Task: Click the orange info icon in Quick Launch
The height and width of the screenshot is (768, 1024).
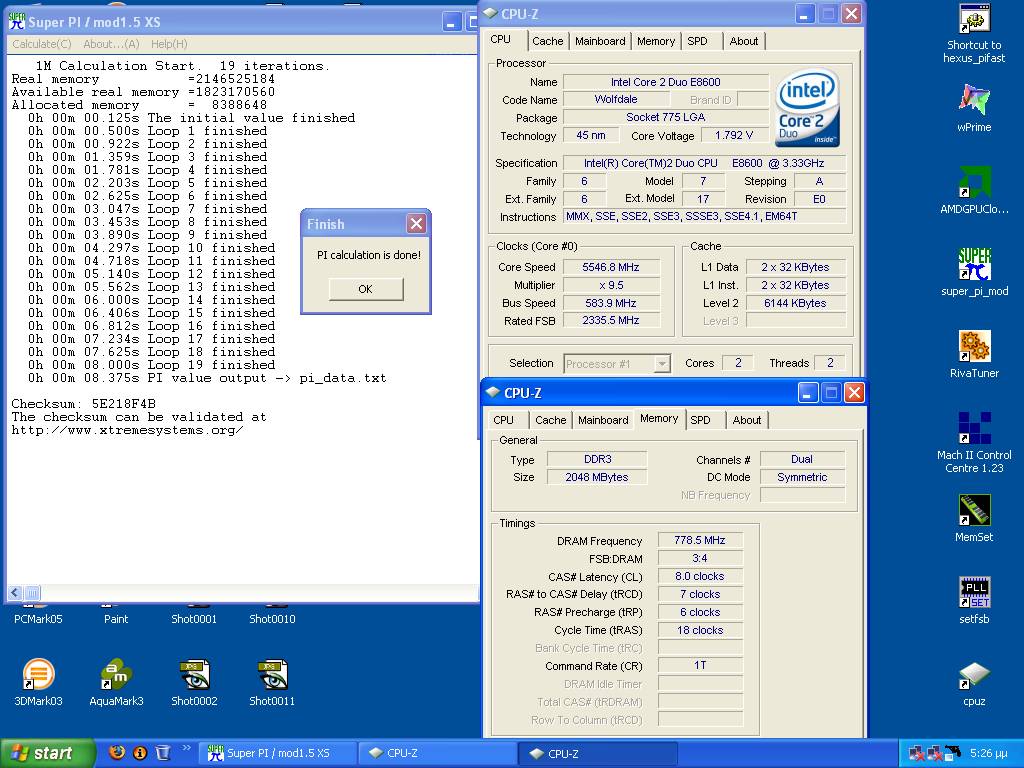Action: tap(140, 752)
